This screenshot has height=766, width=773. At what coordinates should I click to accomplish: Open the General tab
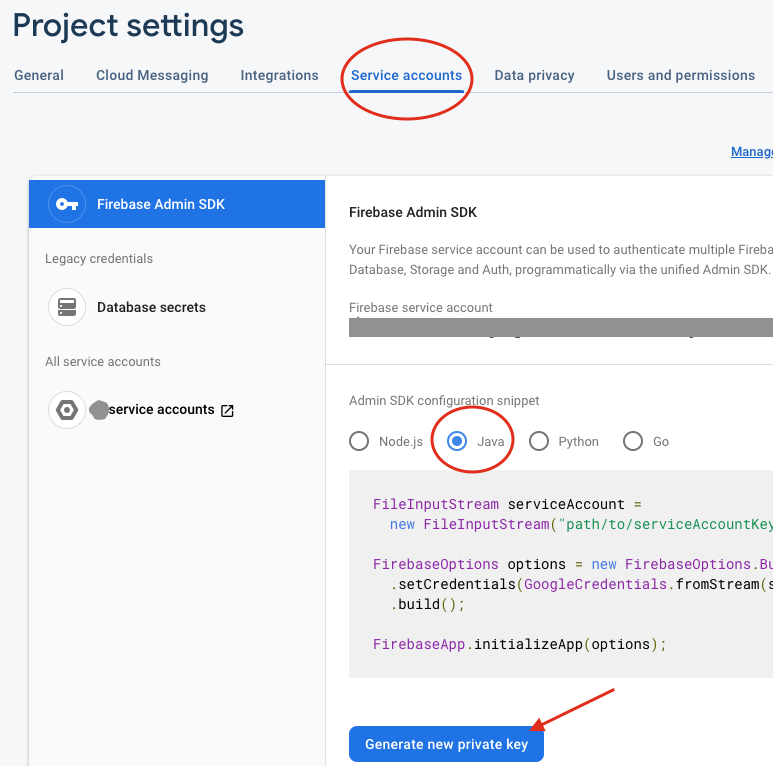(x=39, y=75)
